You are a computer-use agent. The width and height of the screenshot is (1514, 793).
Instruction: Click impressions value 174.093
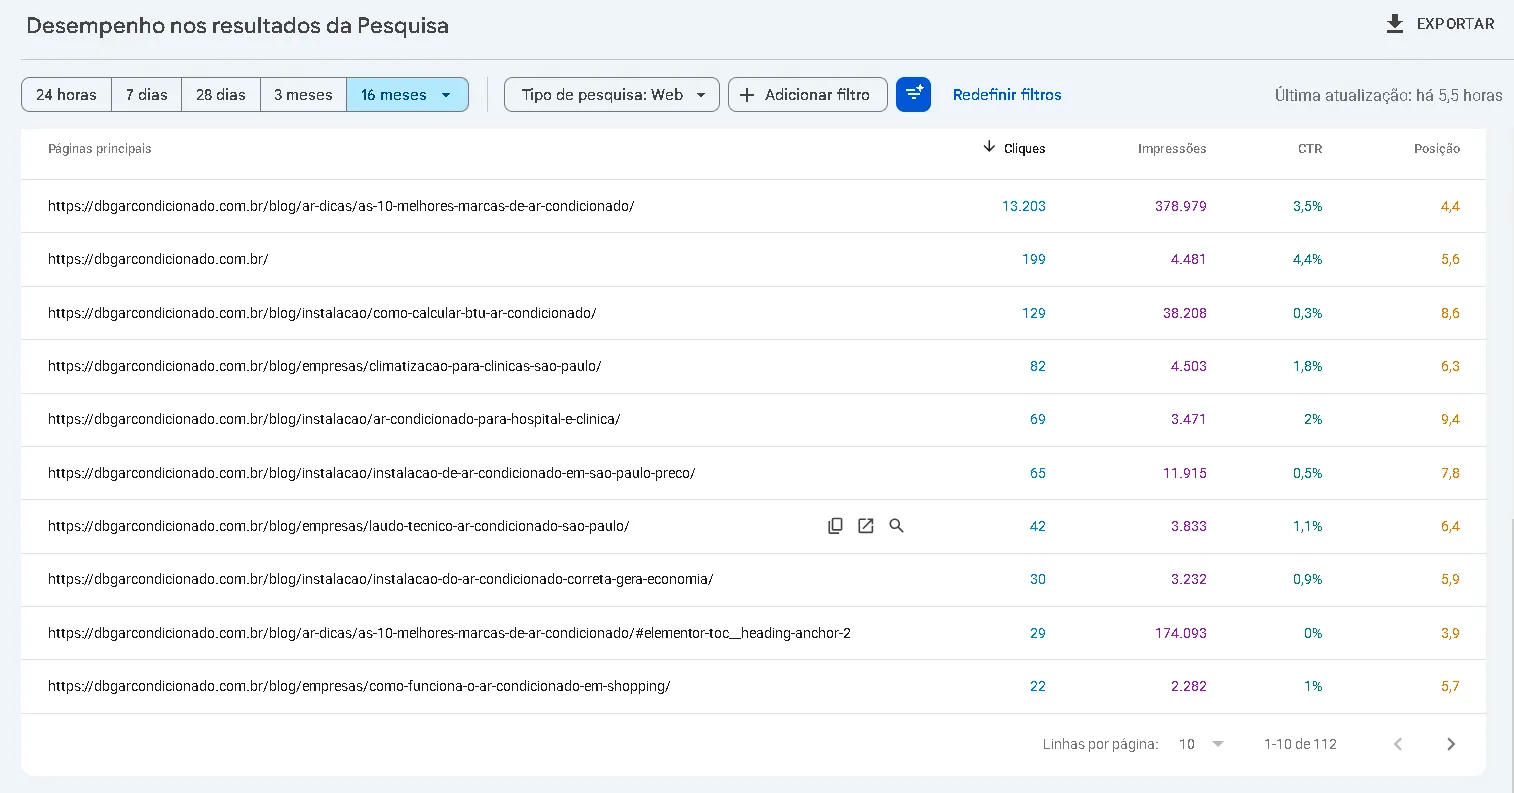[x=1181, y=633]
